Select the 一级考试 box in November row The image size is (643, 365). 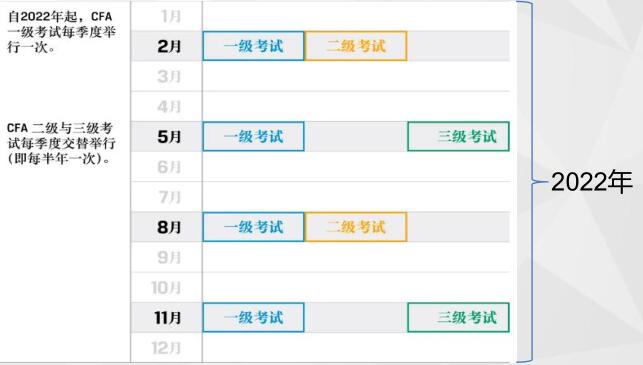pyautogui.click(x=253, y=317)
